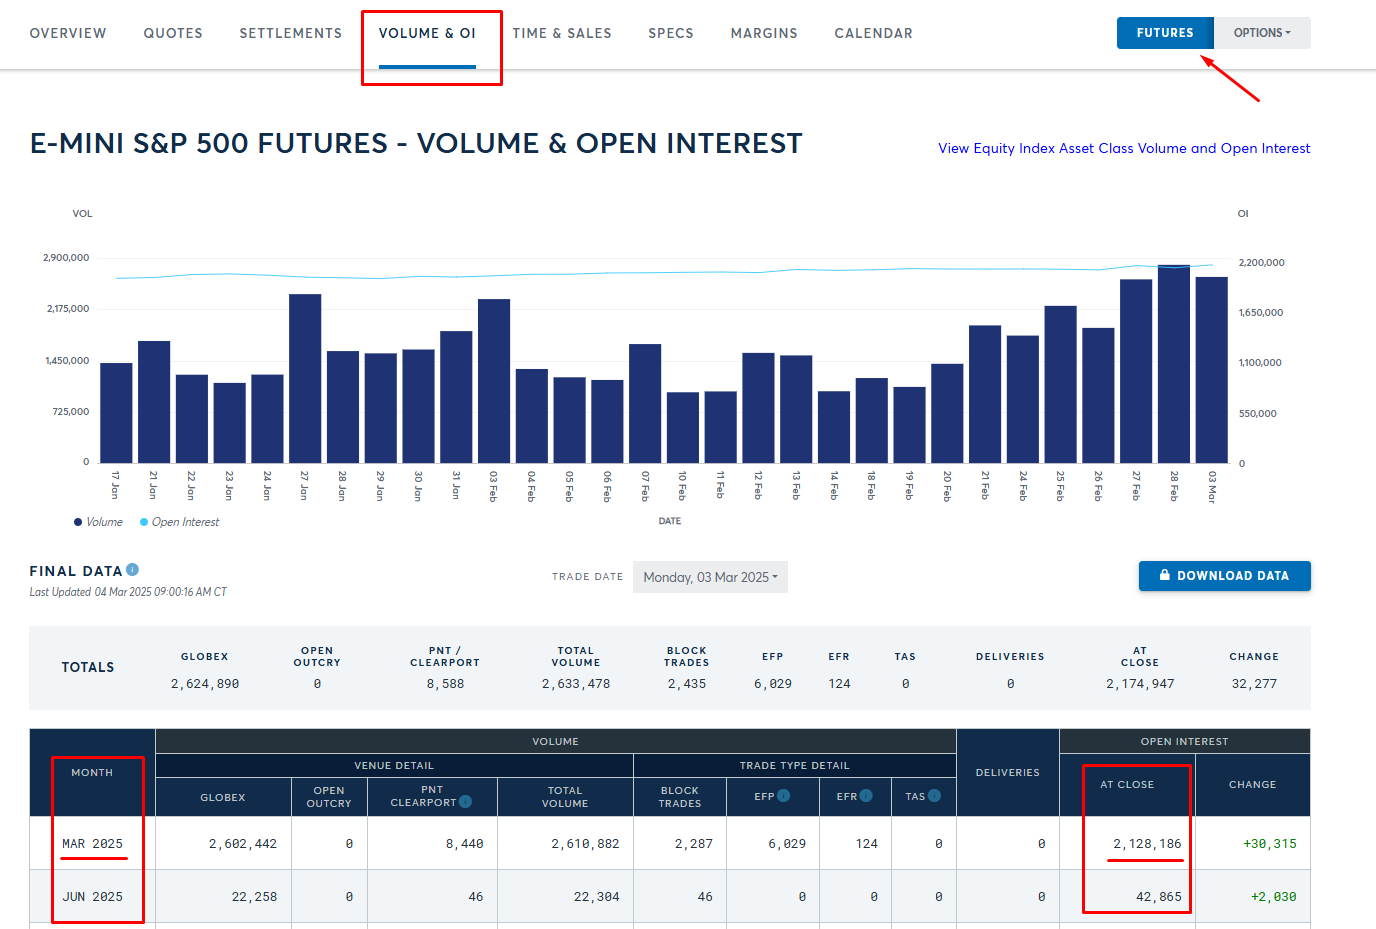The width and height of the screenshot is (1376, 929).
Task: Click the 03 Mar volume bar
Action: tap(1212, 370)
